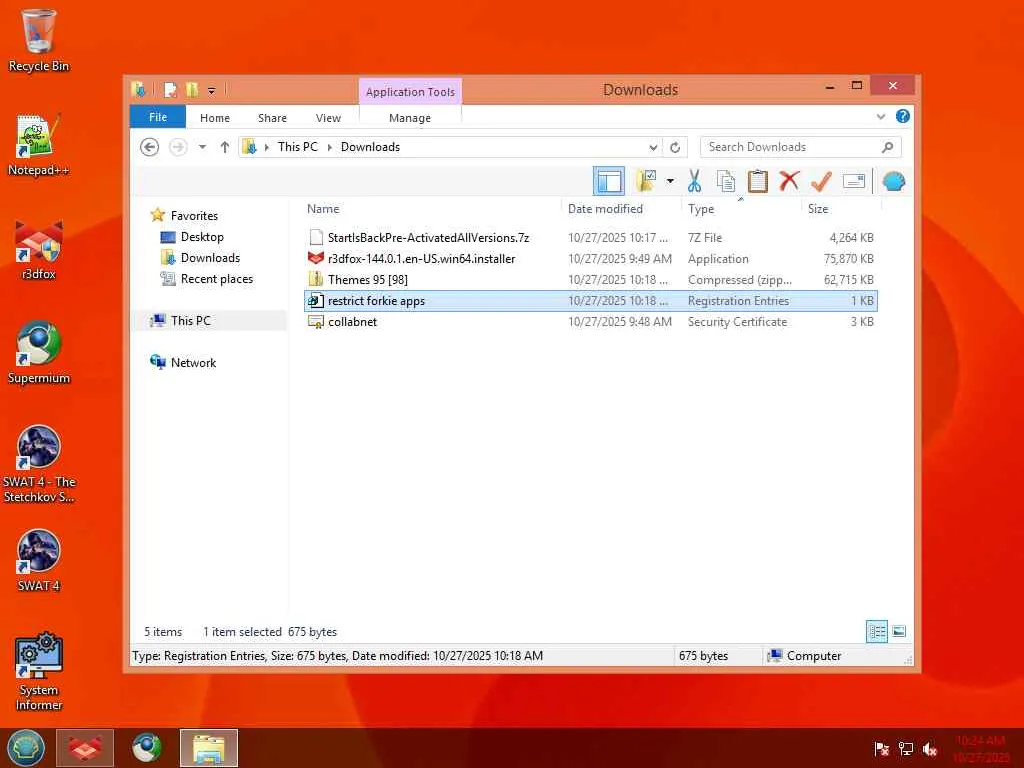Sort by Date modified column header
Screen dimensions: 1024x768
click(x=605, y=208)
